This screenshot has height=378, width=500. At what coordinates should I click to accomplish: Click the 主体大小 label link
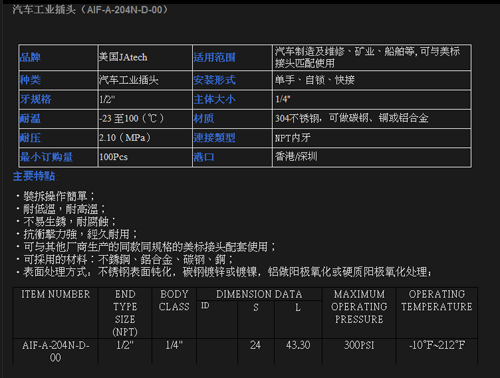click(214, 99)
